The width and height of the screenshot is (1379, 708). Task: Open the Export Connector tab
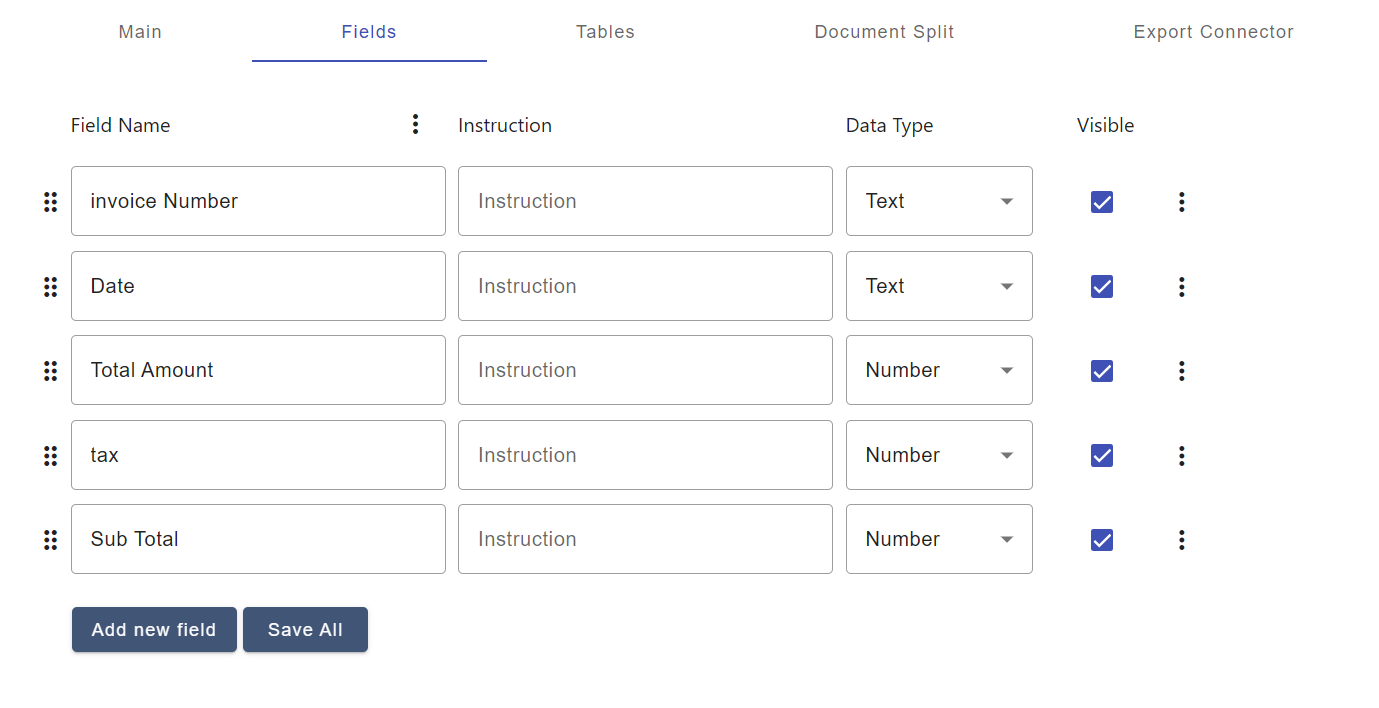(x=1213, y=32)
